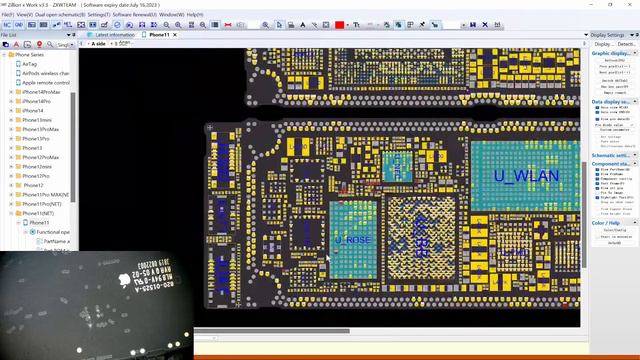Expand the iPhone12ProMax folder
The width and height of the screenshot is (640, 360).
click(11, 158)
